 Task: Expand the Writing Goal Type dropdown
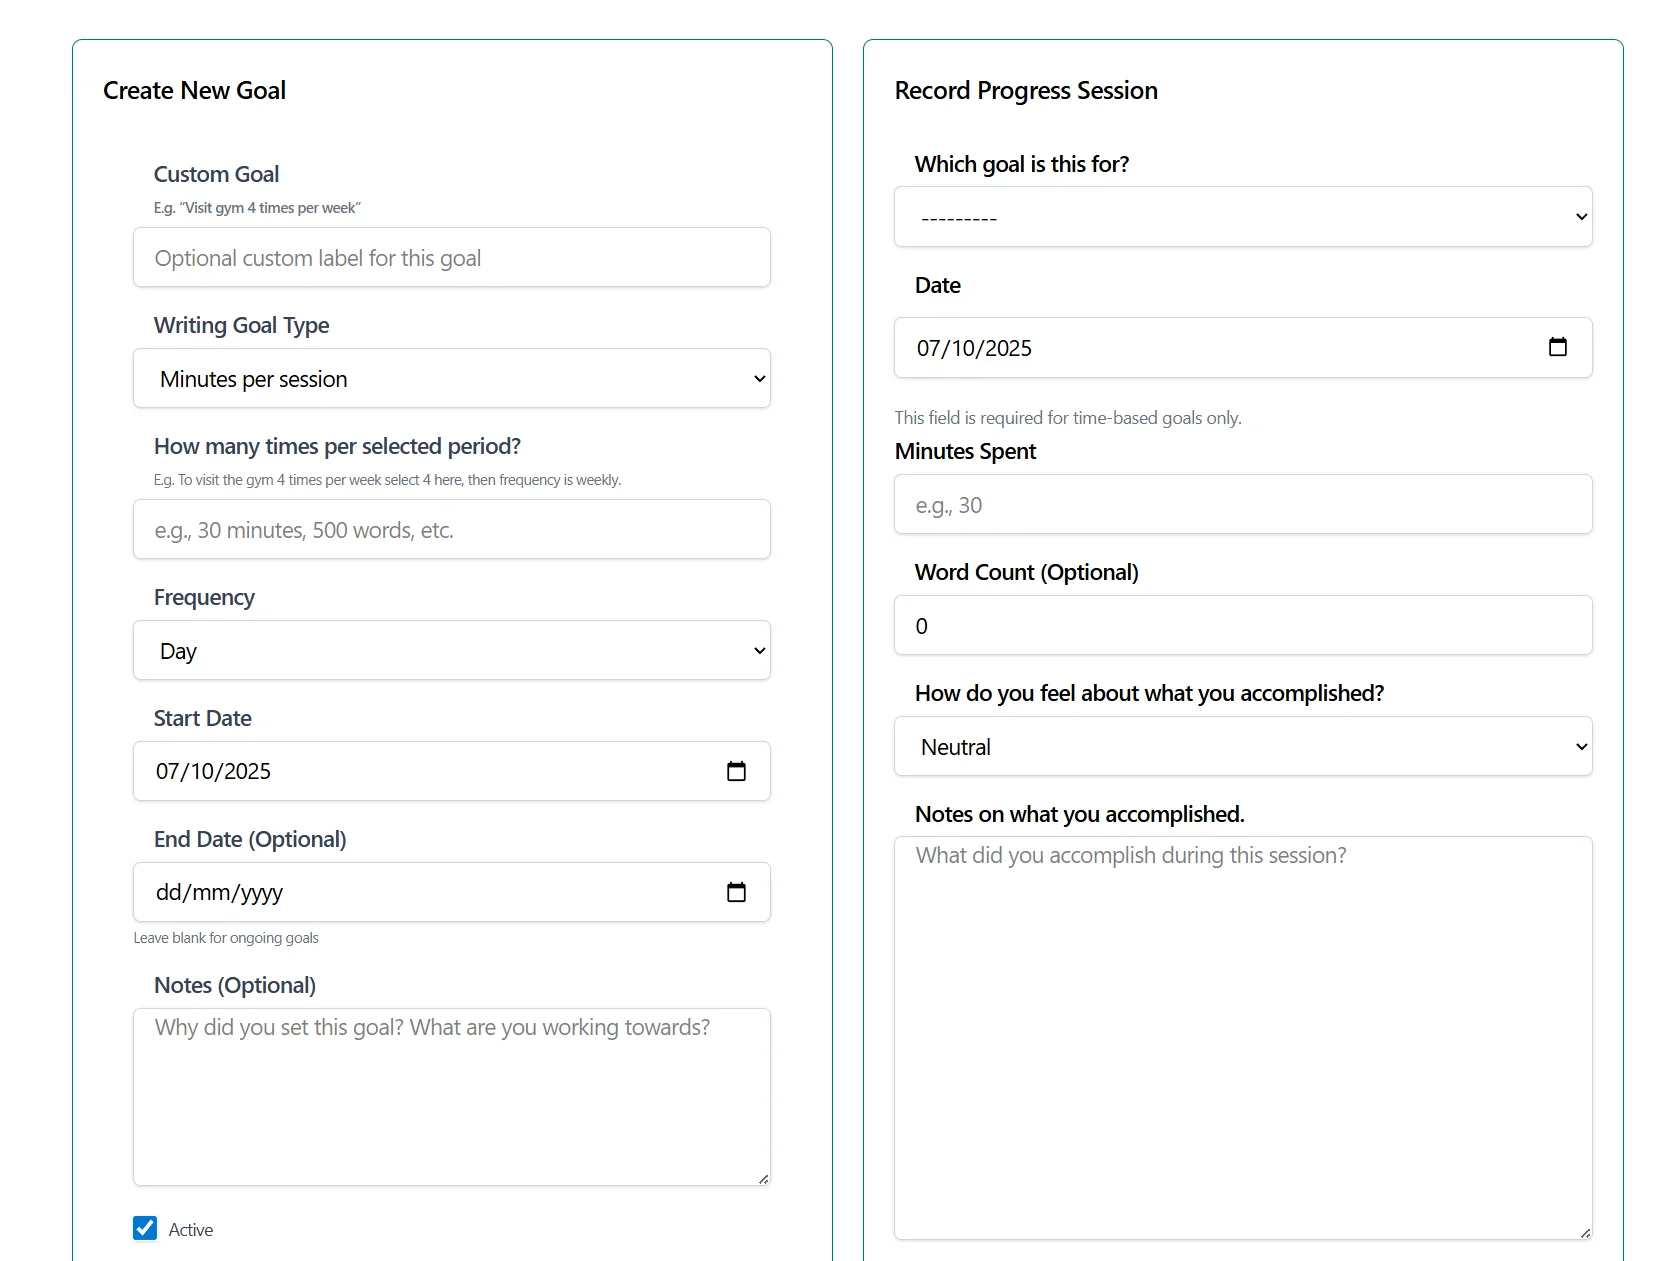point(452,379)
